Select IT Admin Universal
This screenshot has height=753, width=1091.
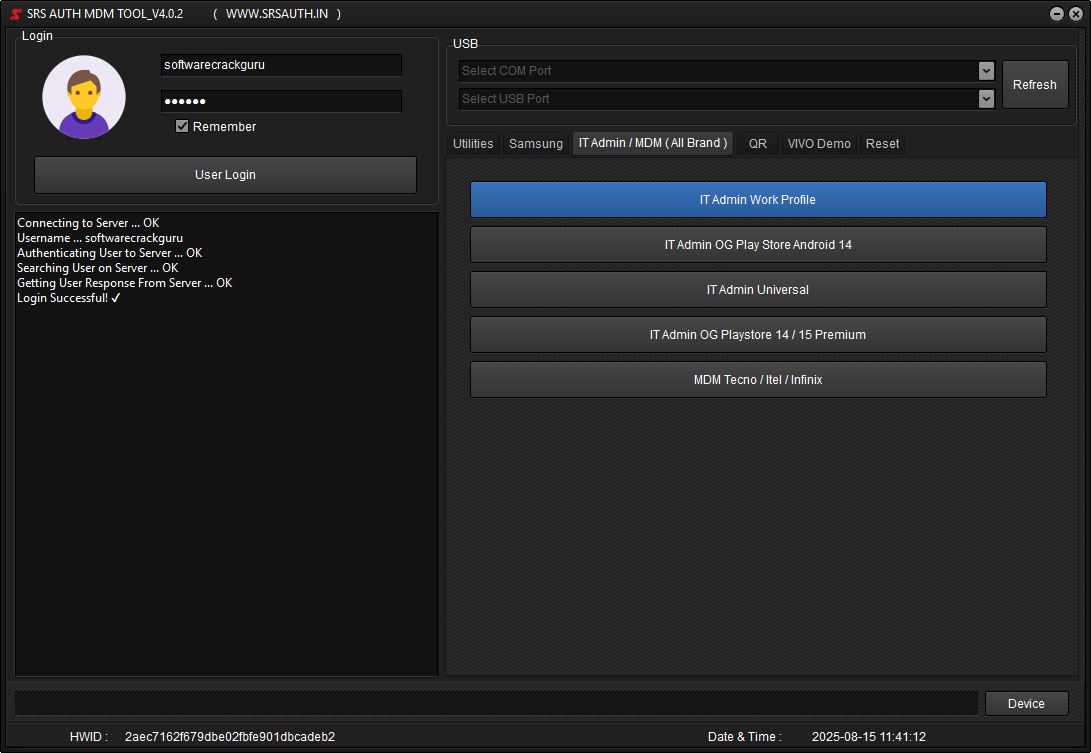click(757, 289)
